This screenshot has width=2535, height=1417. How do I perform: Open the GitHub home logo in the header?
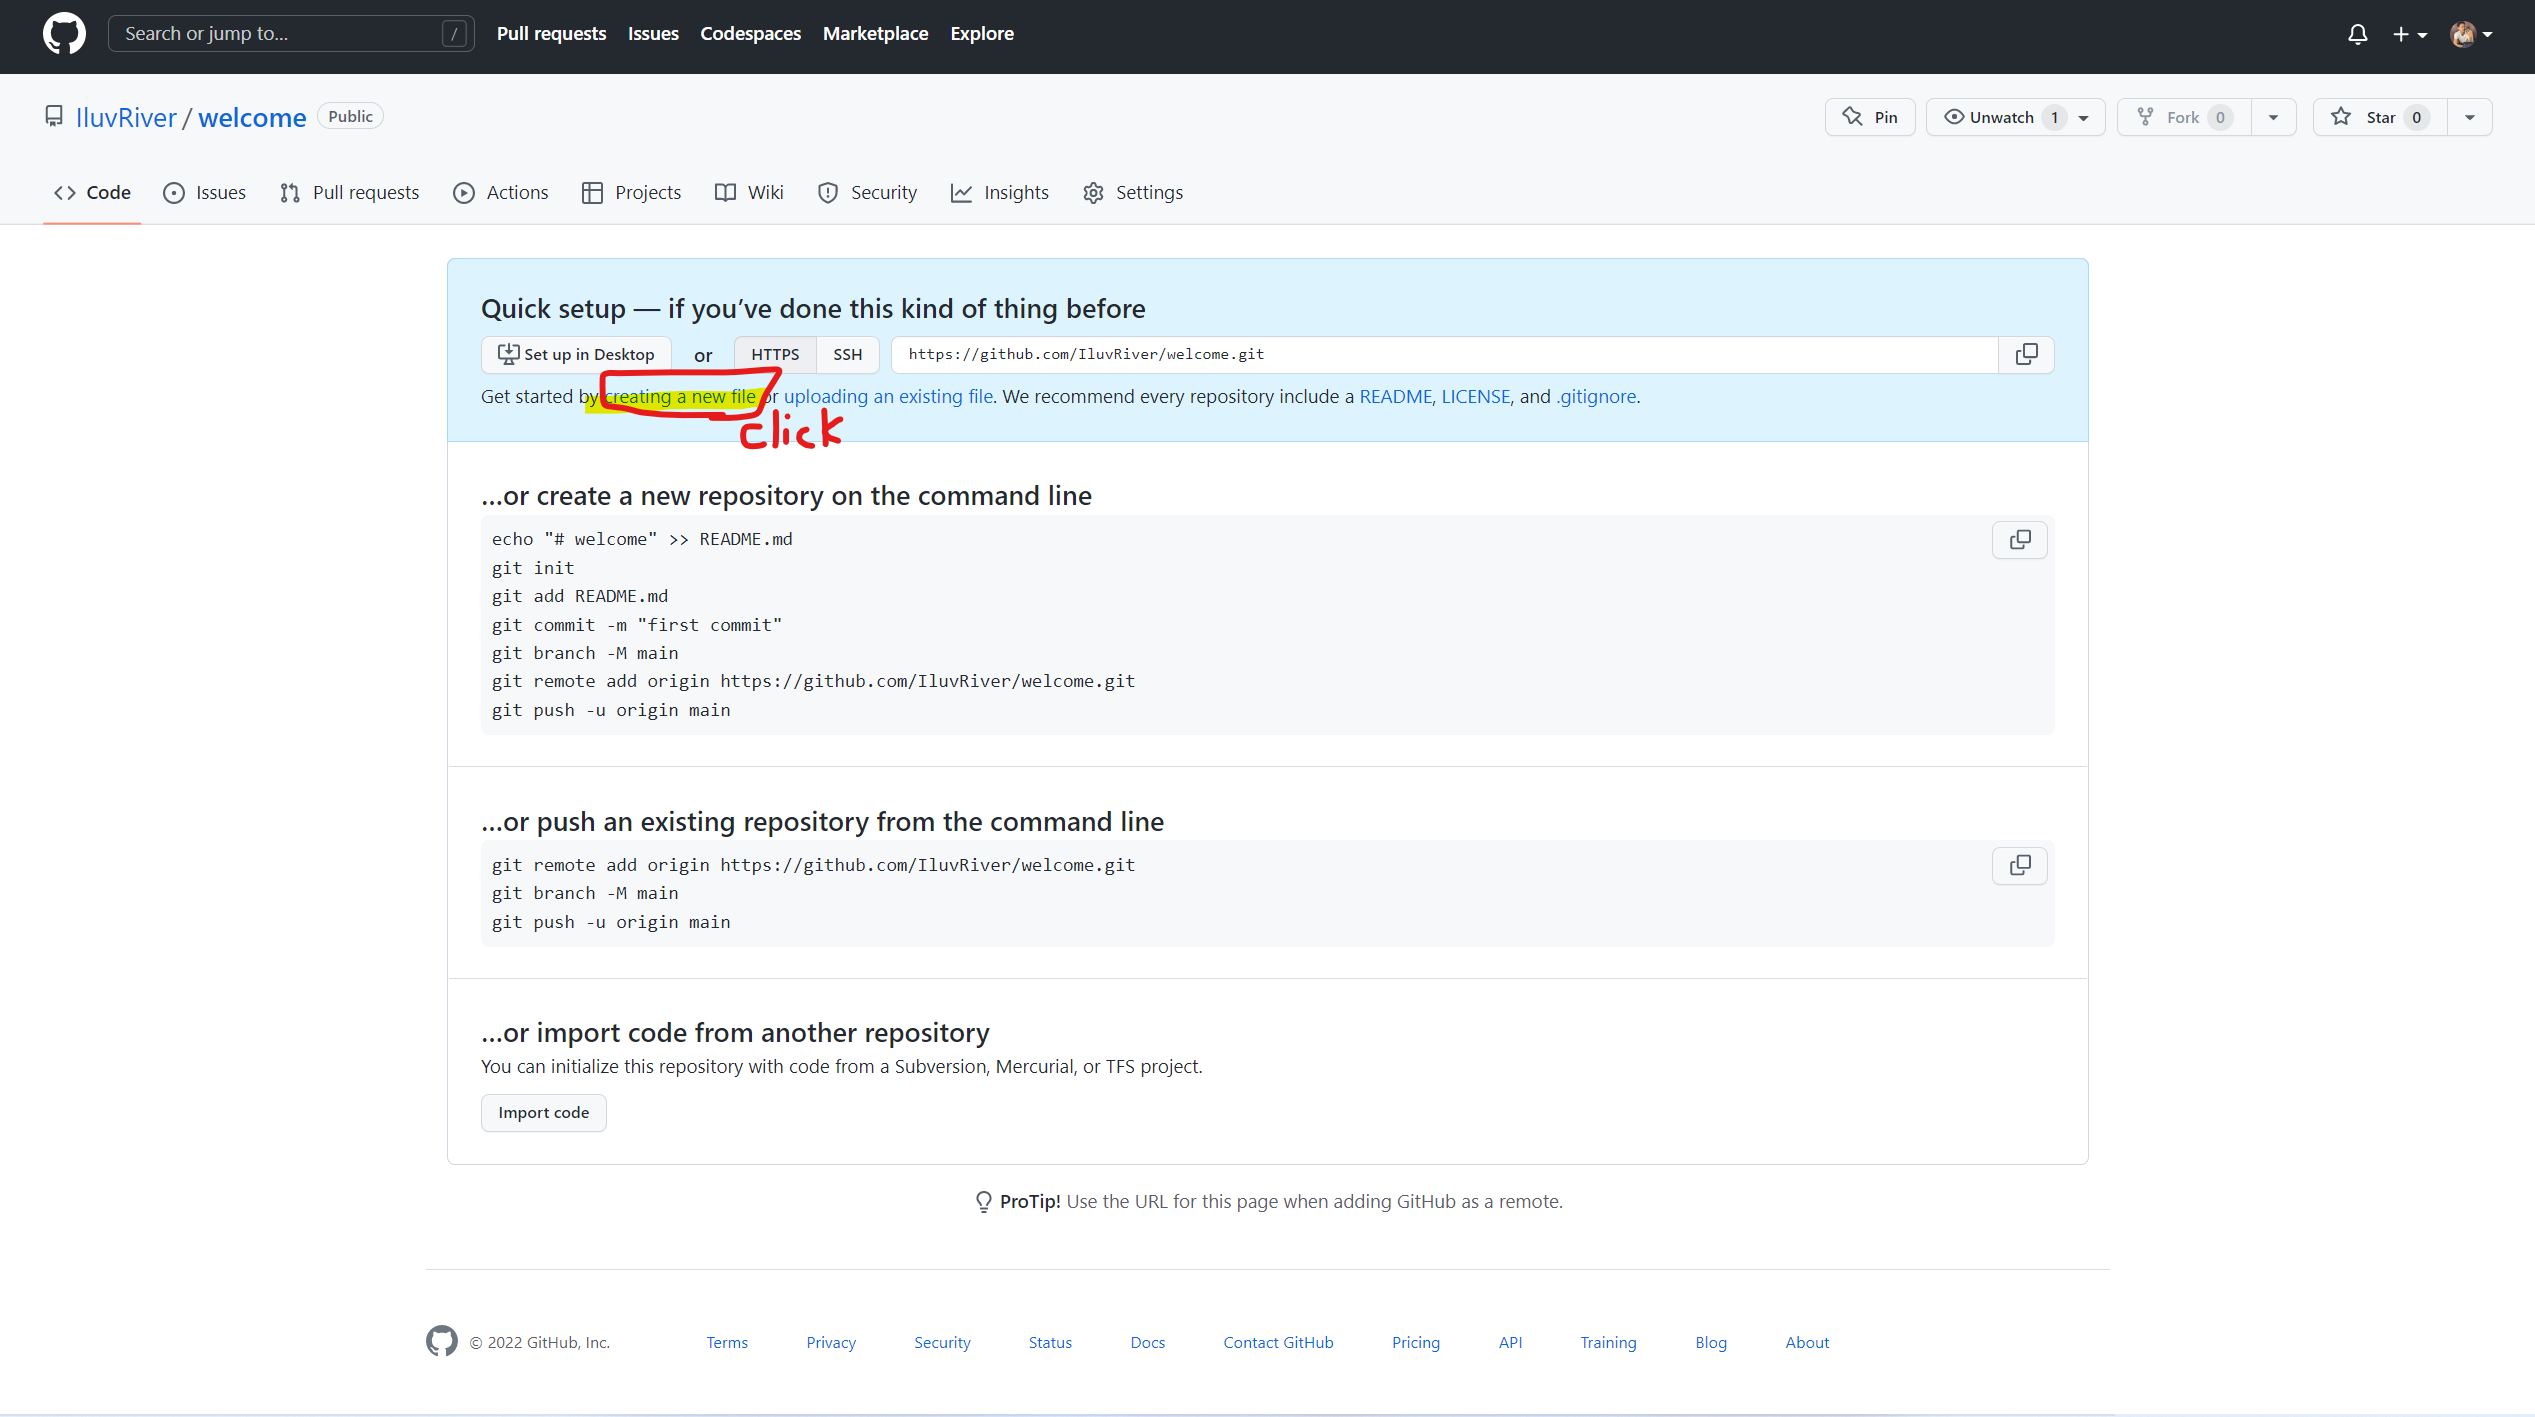(x=64, y=33)
